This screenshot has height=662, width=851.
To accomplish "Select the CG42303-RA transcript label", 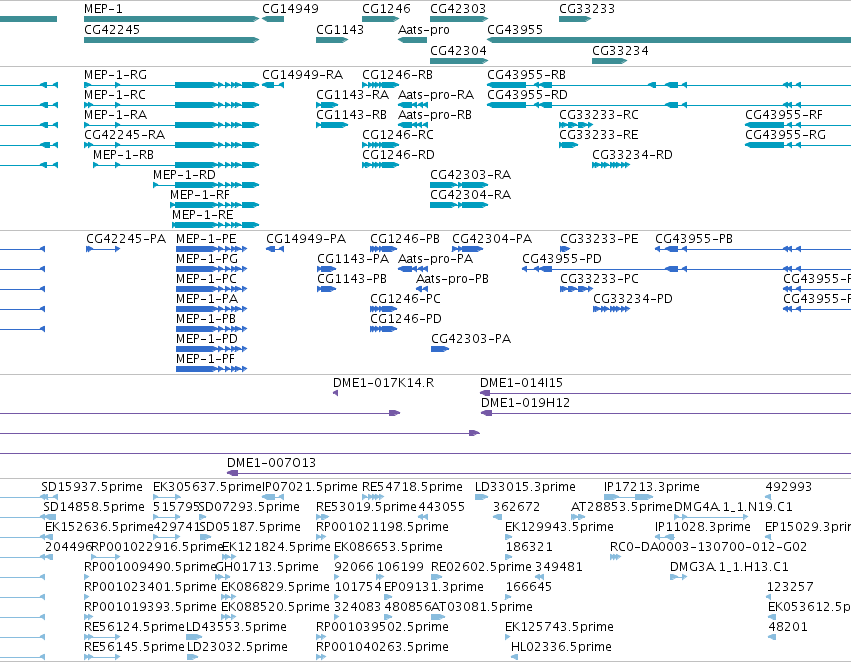I will click(x=471, y=175).
